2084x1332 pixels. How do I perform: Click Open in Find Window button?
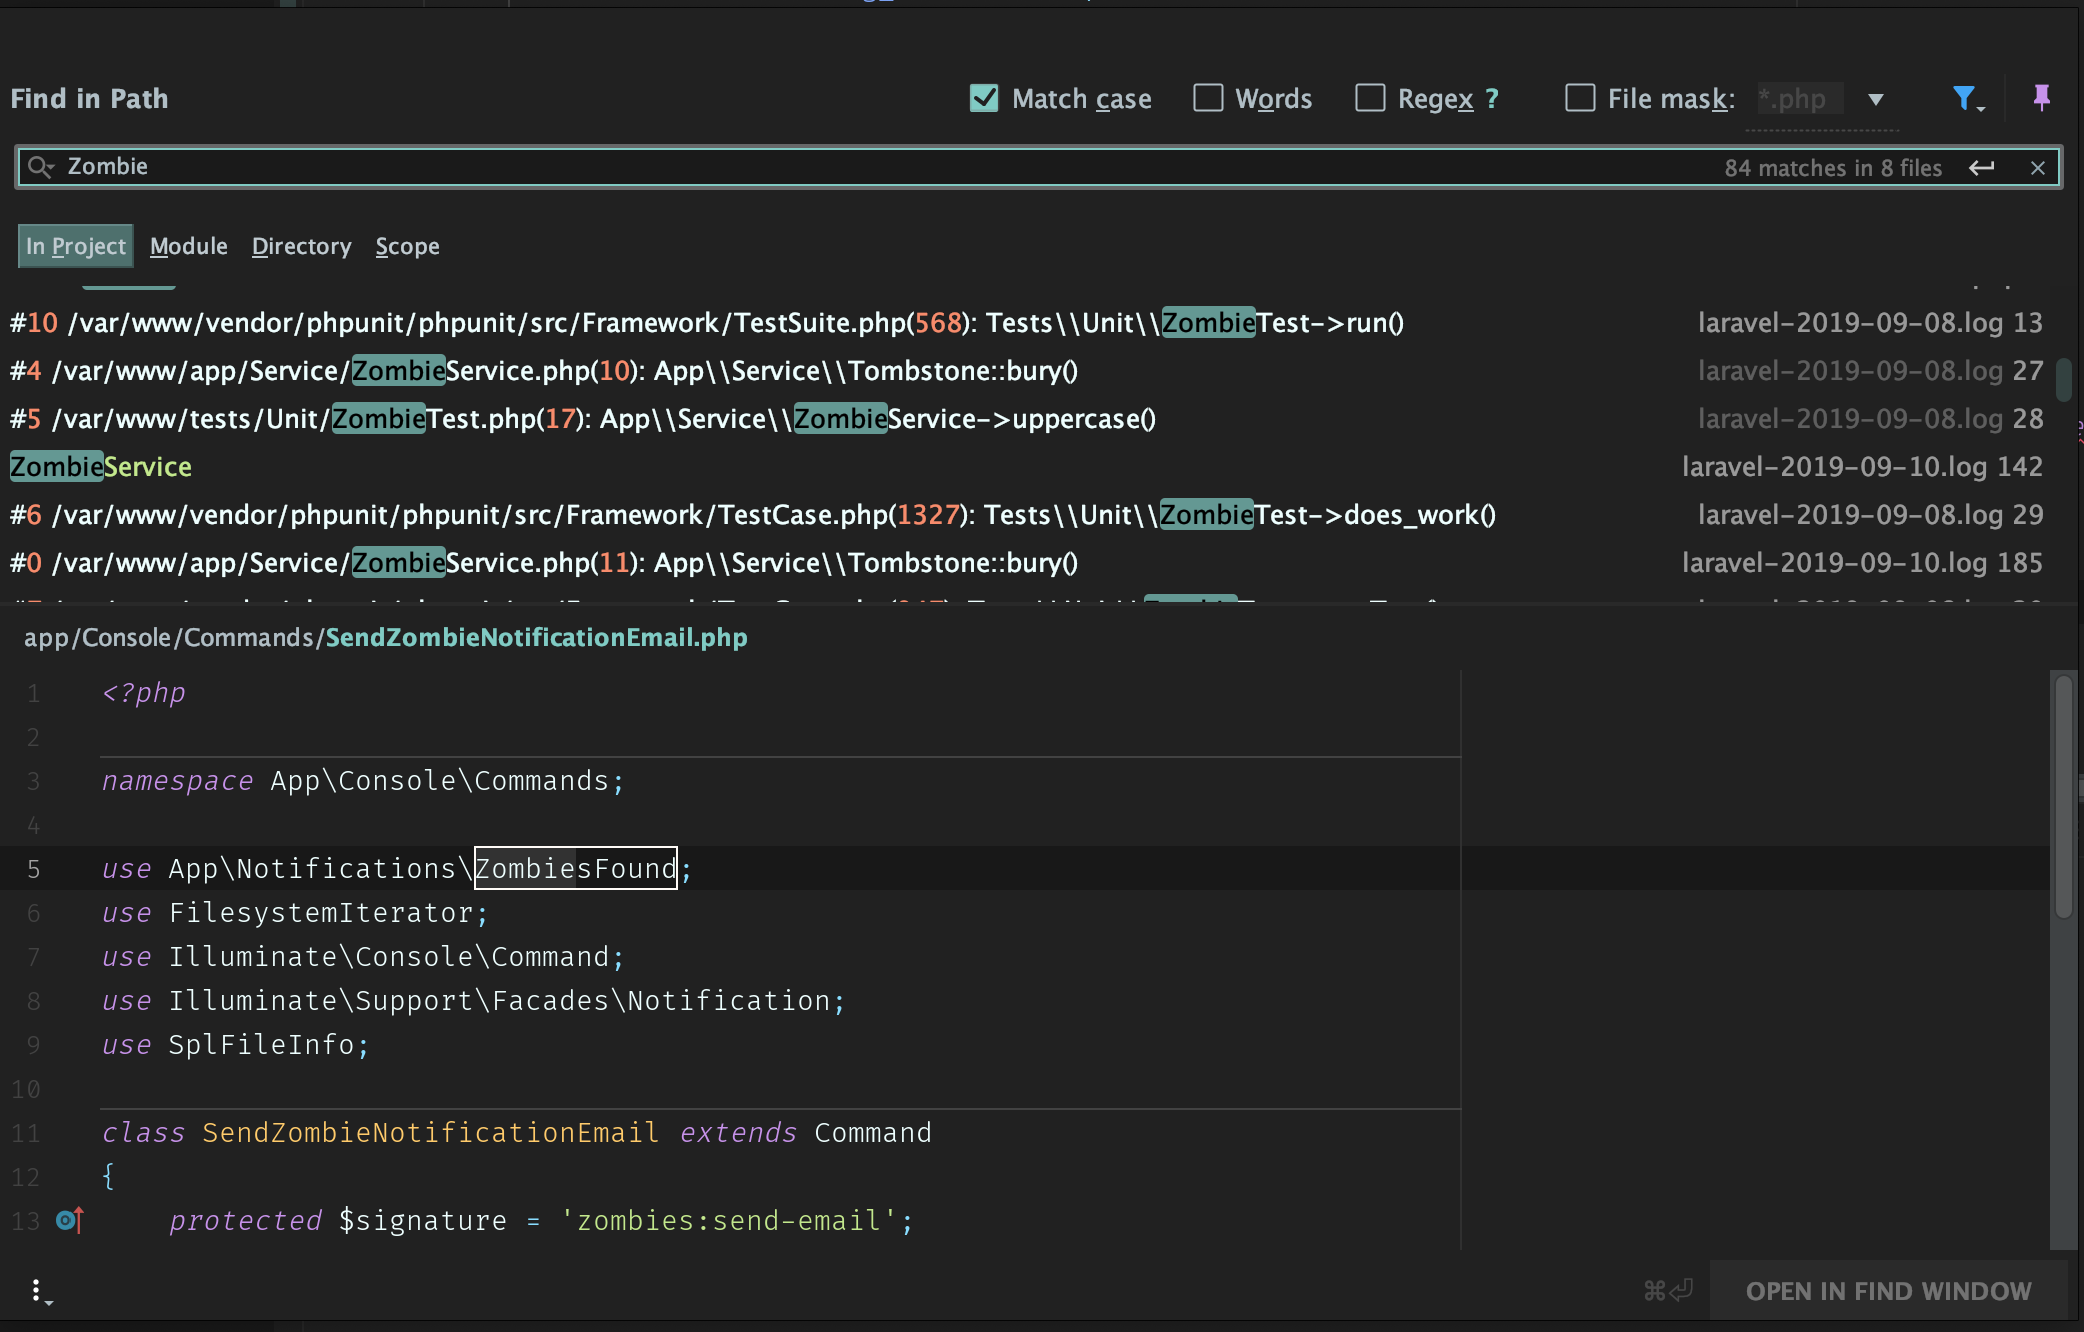pos(1888,1291)
